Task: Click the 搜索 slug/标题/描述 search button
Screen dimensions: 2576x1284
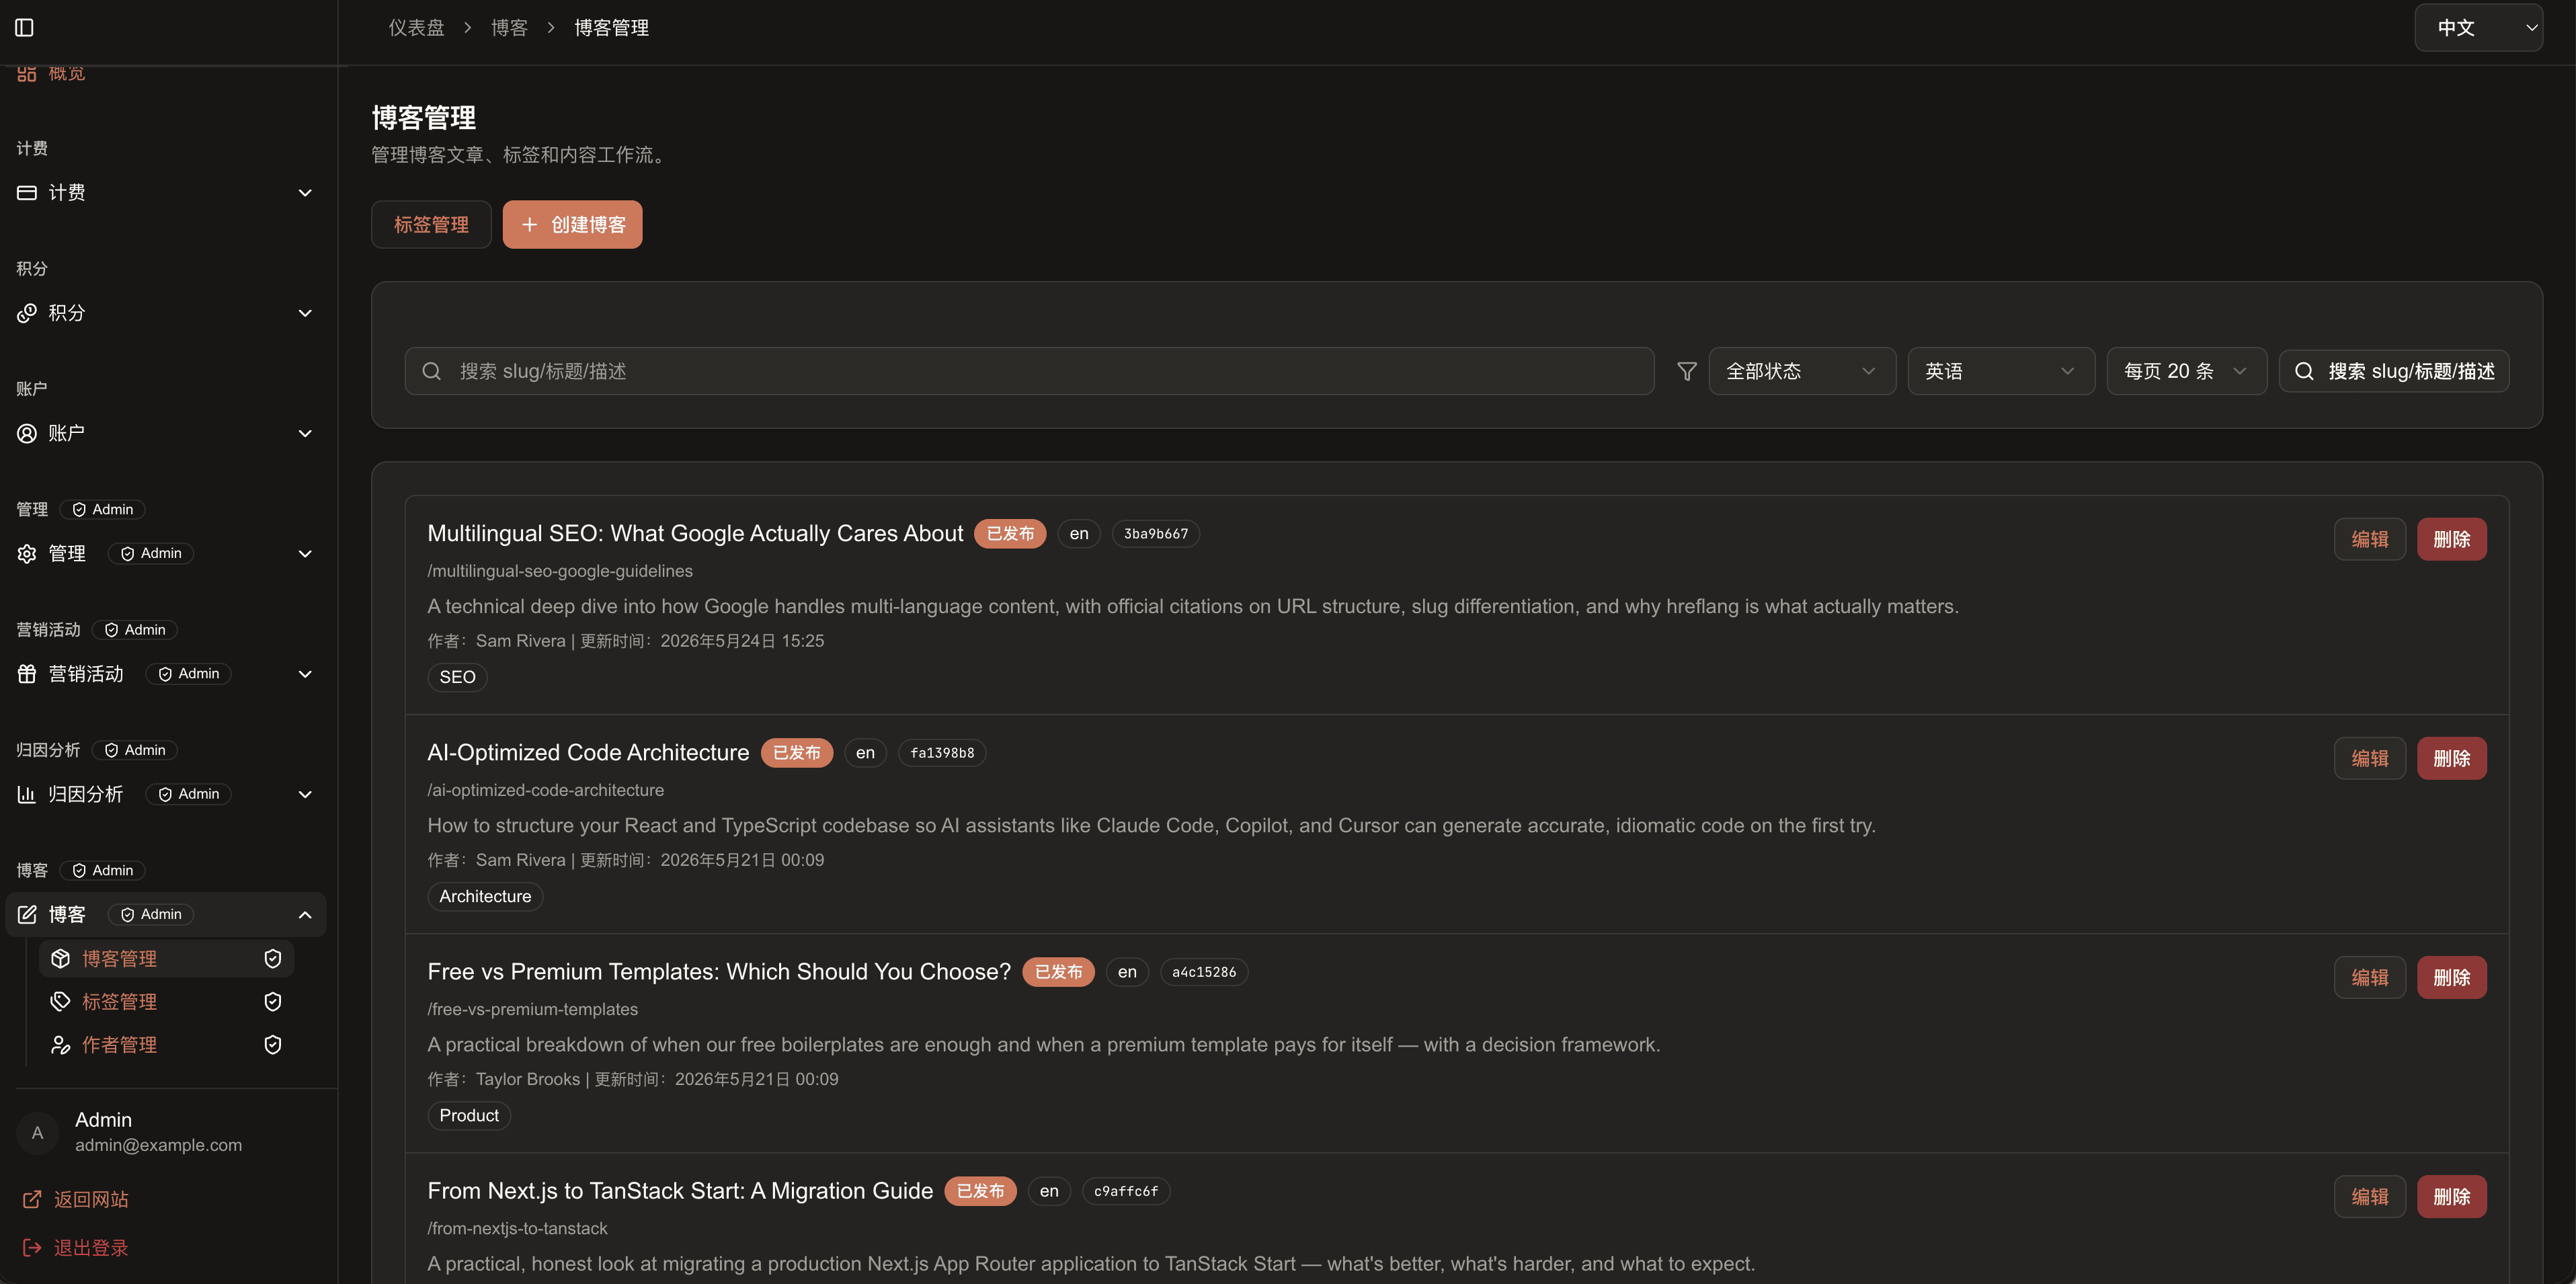Action: point(2394,371)
